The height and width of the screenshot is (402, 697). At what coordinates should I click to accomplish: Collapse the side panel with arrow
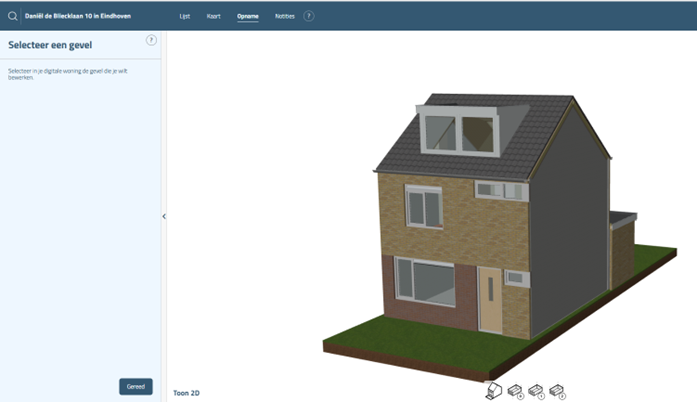point(164,216)
